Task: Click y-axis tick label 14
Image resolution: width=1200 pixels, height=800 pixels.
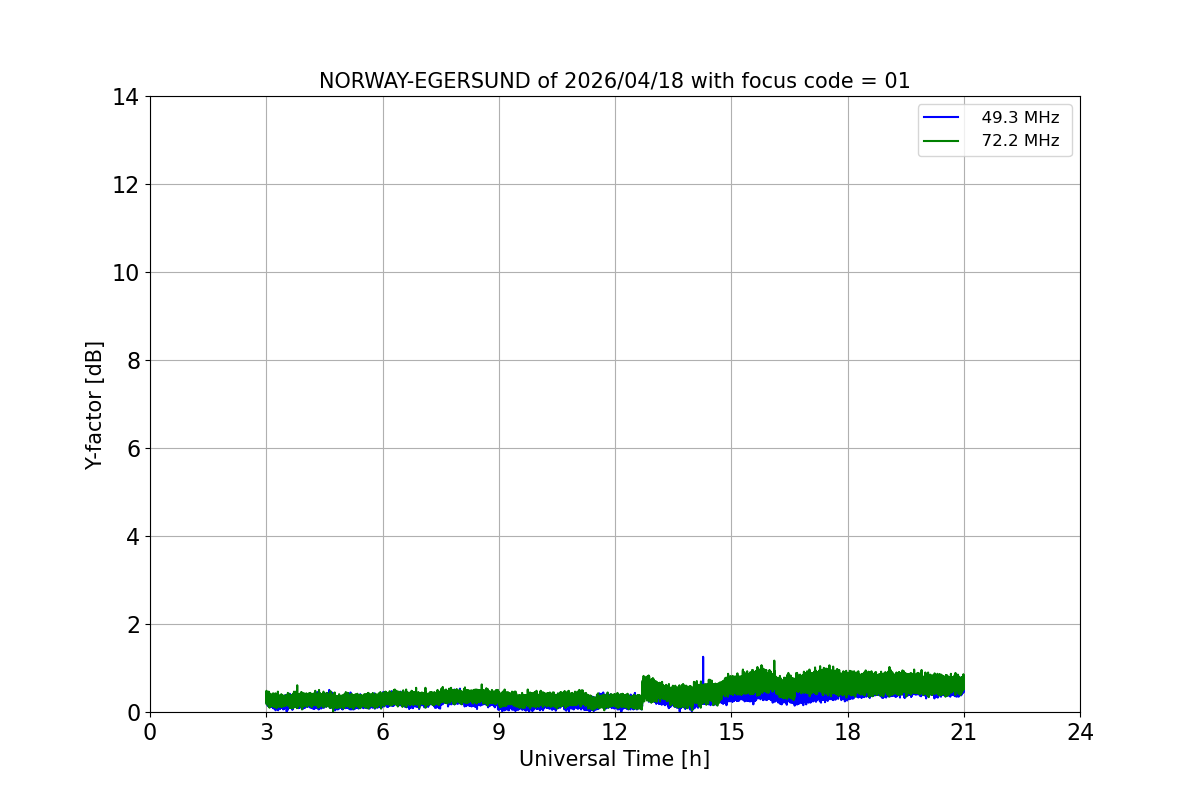Action: tap(126, 97)
